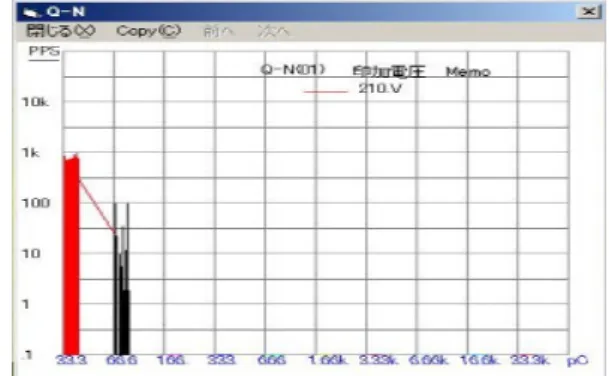Click the Q-N window title icon
Screen dimensions: 609x376
32,12
